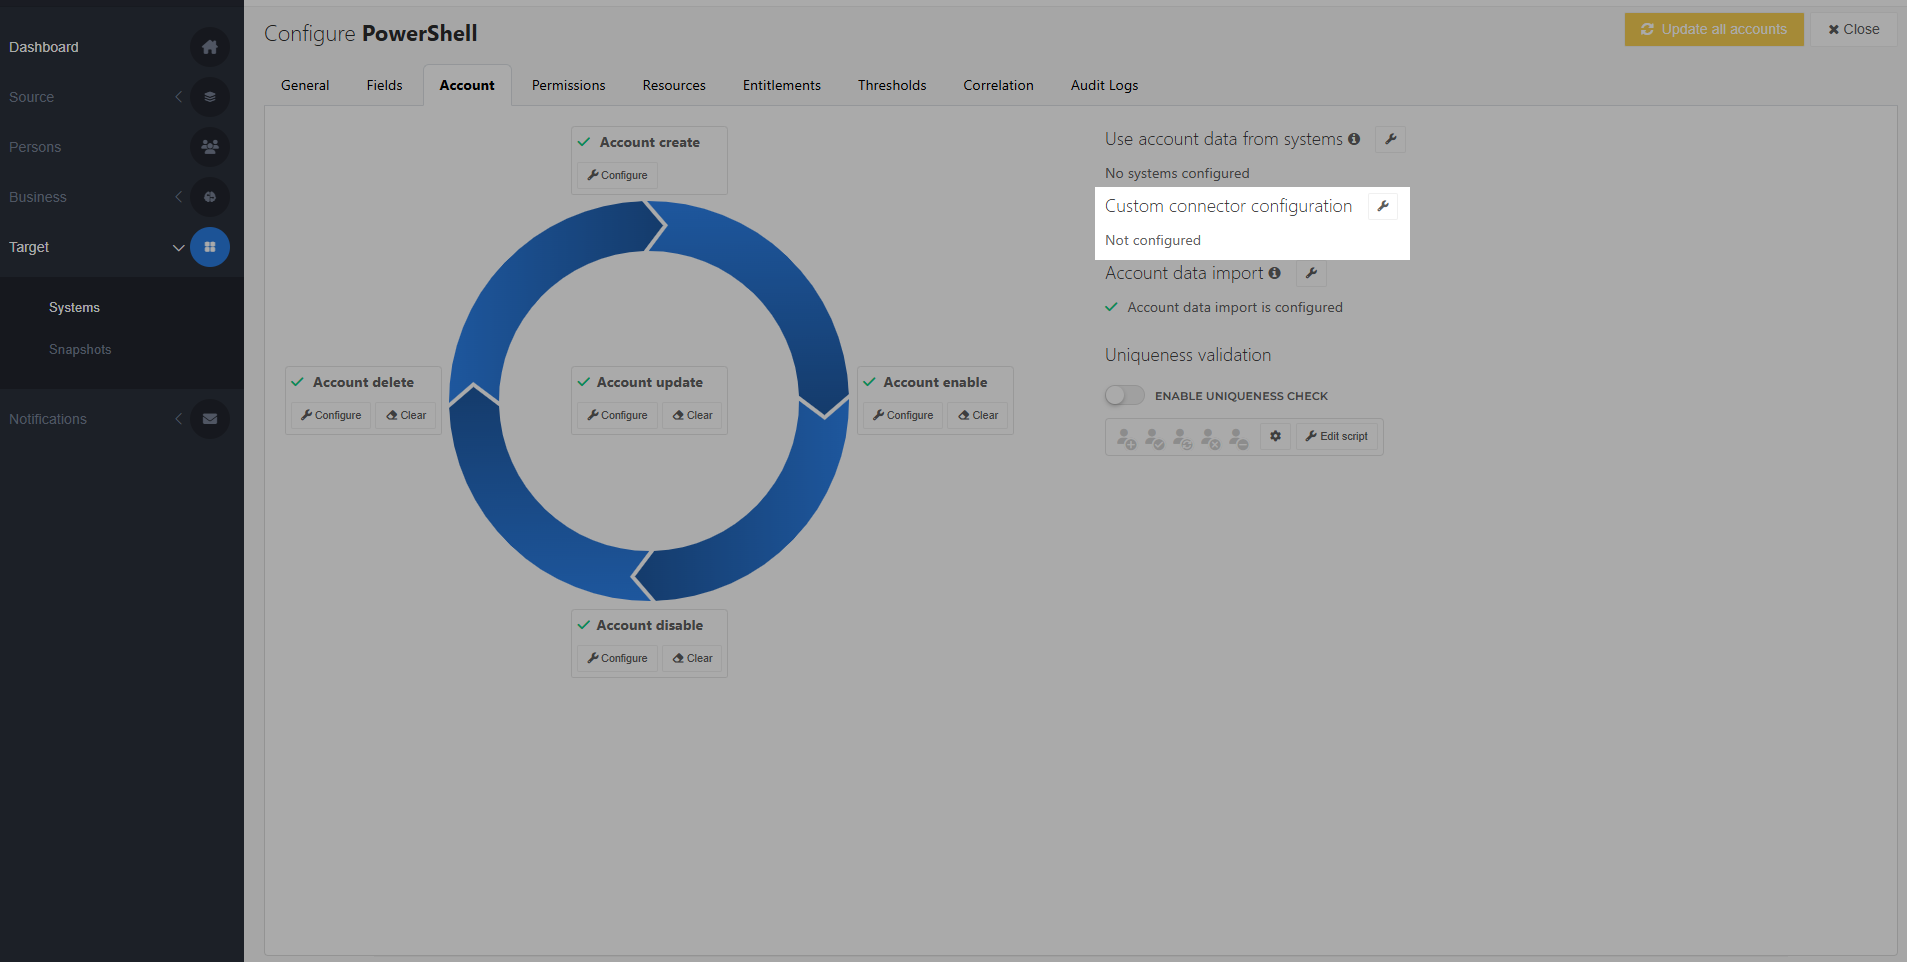1907x962 pixels.
Task: Click the Update all accounts button
Action: [1713, 29]
